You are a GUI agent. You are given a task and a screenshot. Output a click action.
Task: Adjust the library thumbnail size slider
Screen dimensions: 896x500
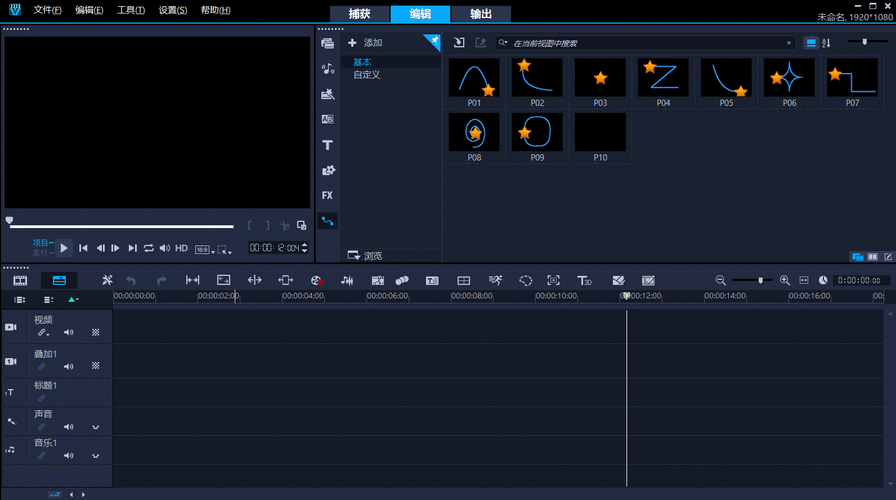pyautogui.click(x=863, y=42)
